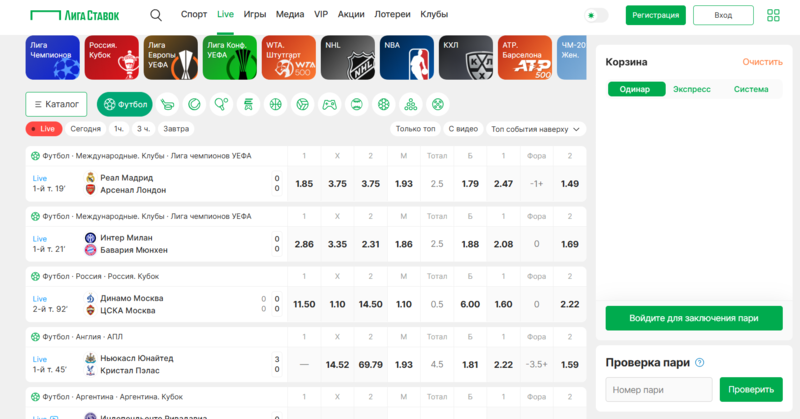Open the Лотереи menu item
This screenshot has width=800, height=419.
point(392,15)
